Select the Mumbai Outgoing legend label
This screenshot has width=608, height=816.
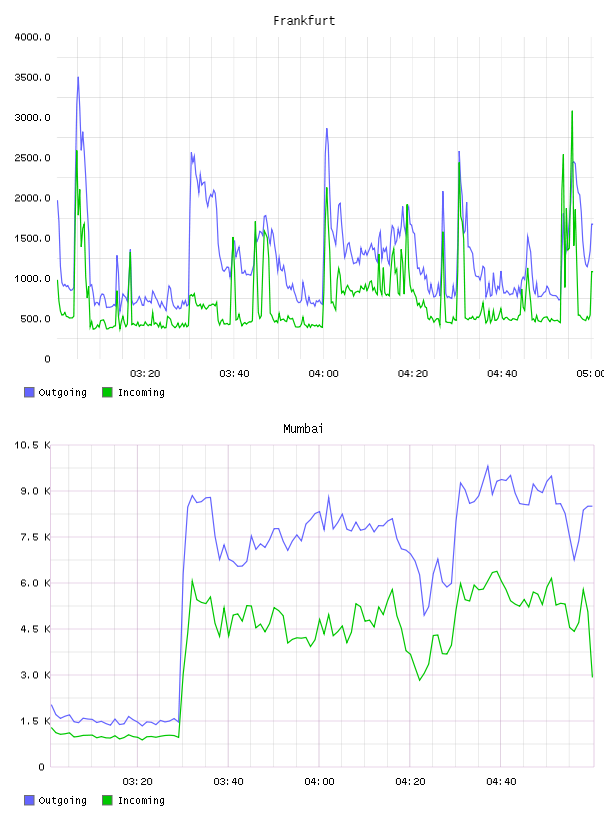point(62,801)
